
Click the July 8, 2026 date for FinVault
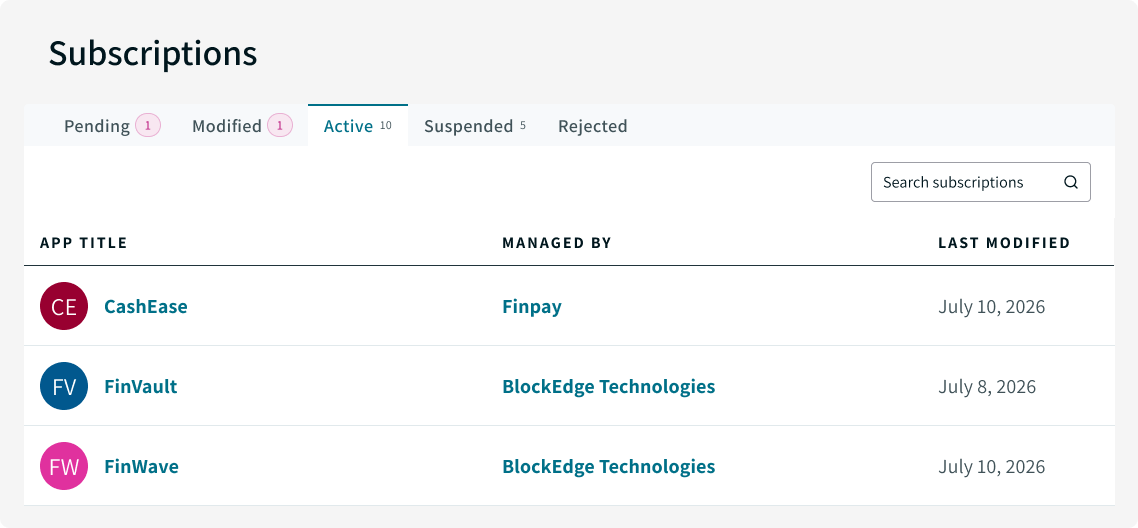pos(987,387)
